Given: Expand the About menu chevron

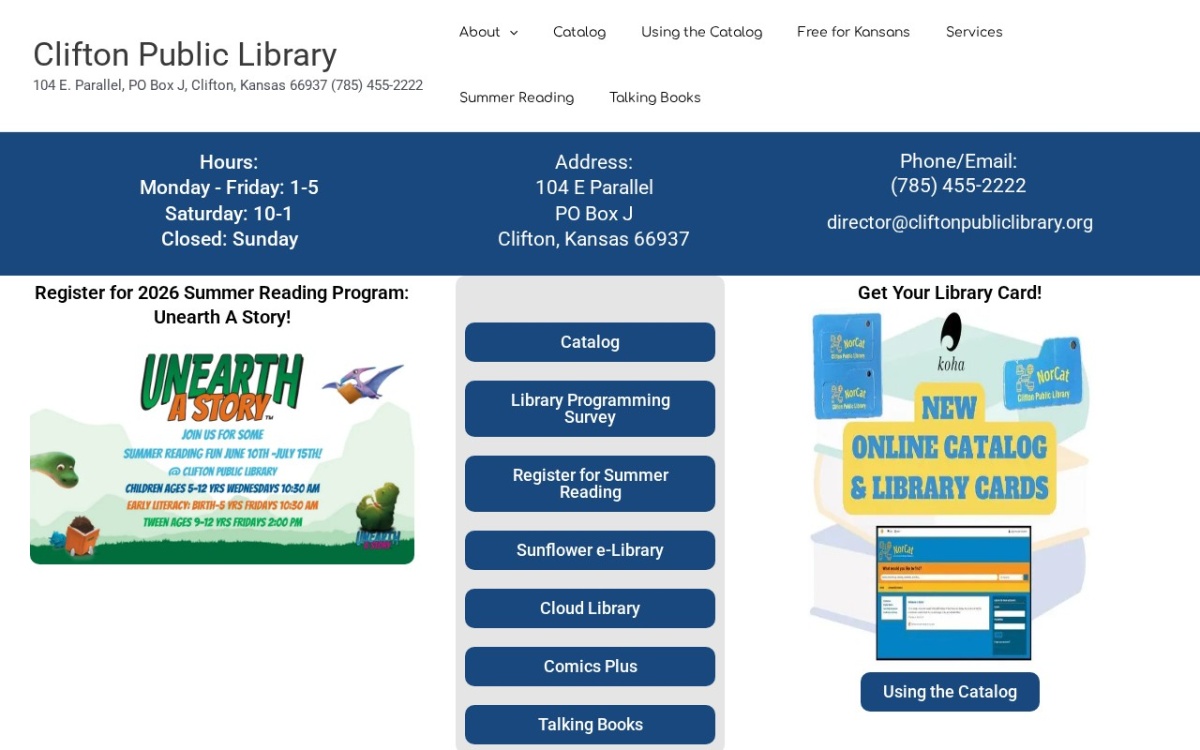Looking at the screenshot, I should 514,33.
